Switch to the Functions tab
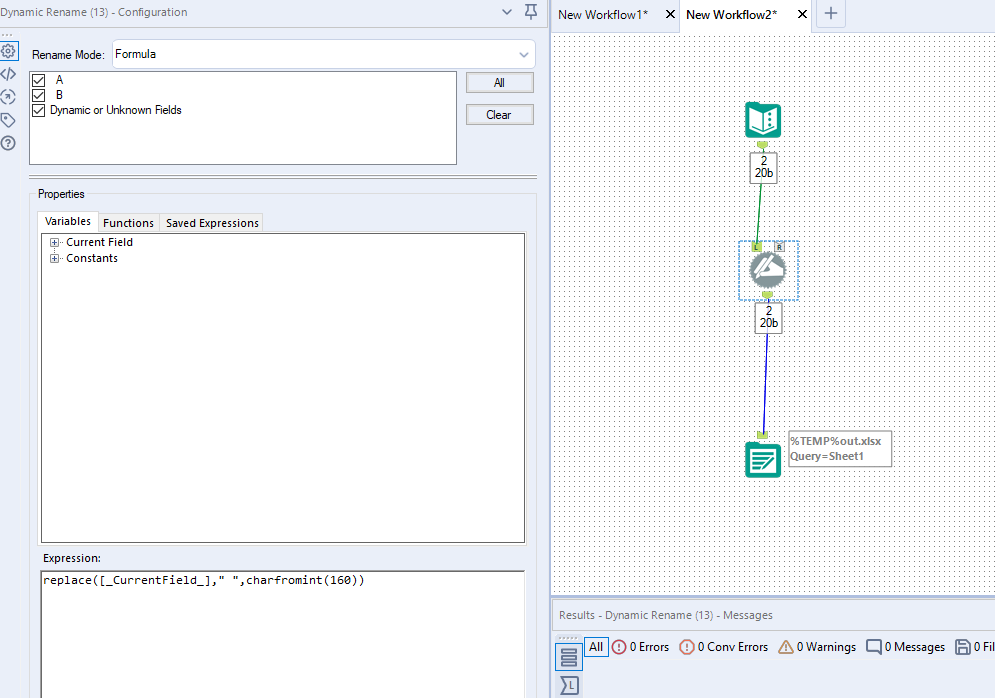The height and width of the screenshot is (698, 995). (x=128, y=223)
